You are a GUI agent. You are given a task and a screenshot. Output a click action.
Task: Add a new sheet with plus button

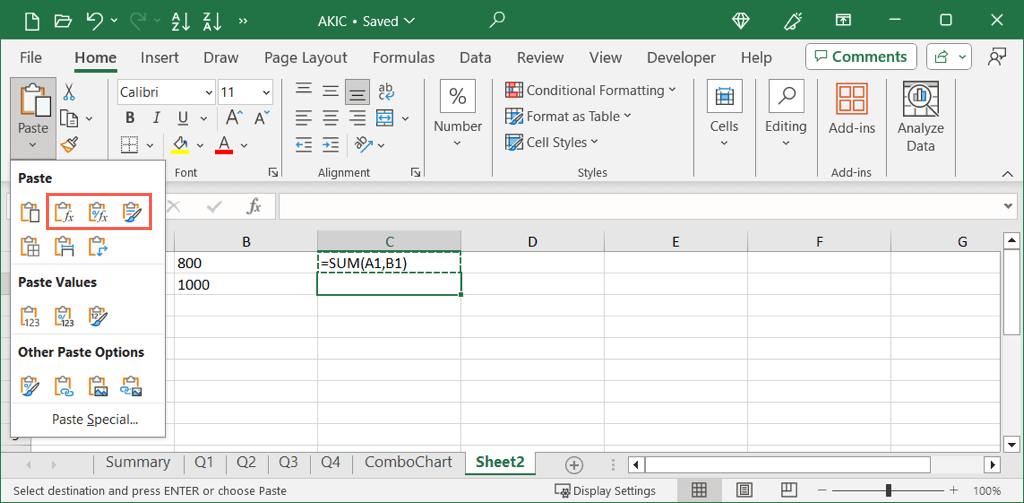click(573, 465)
